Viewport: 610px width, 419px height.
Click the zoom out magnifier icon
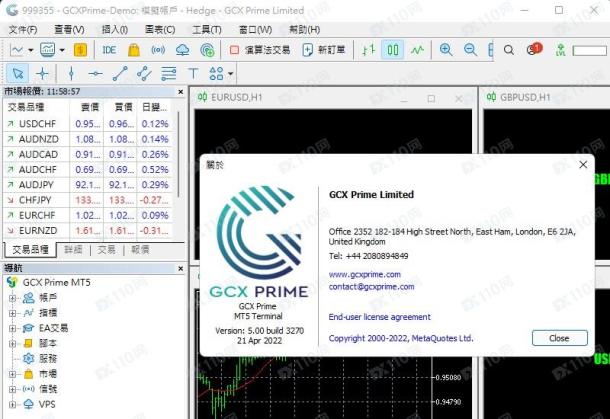[470, 50]
